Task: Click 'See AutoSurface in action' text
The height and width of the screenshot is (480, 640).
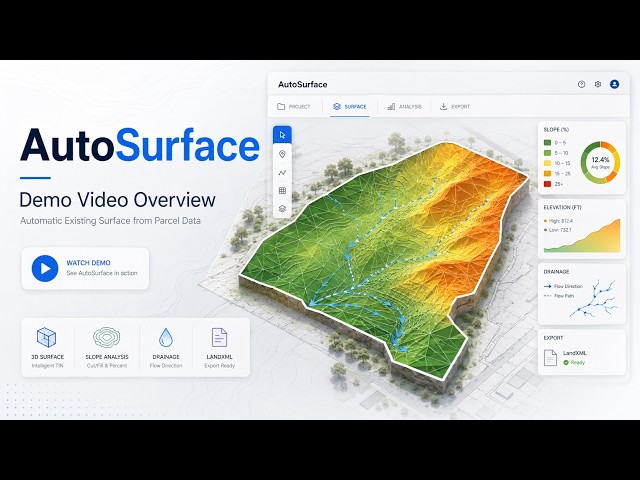Action: point(102,273)
